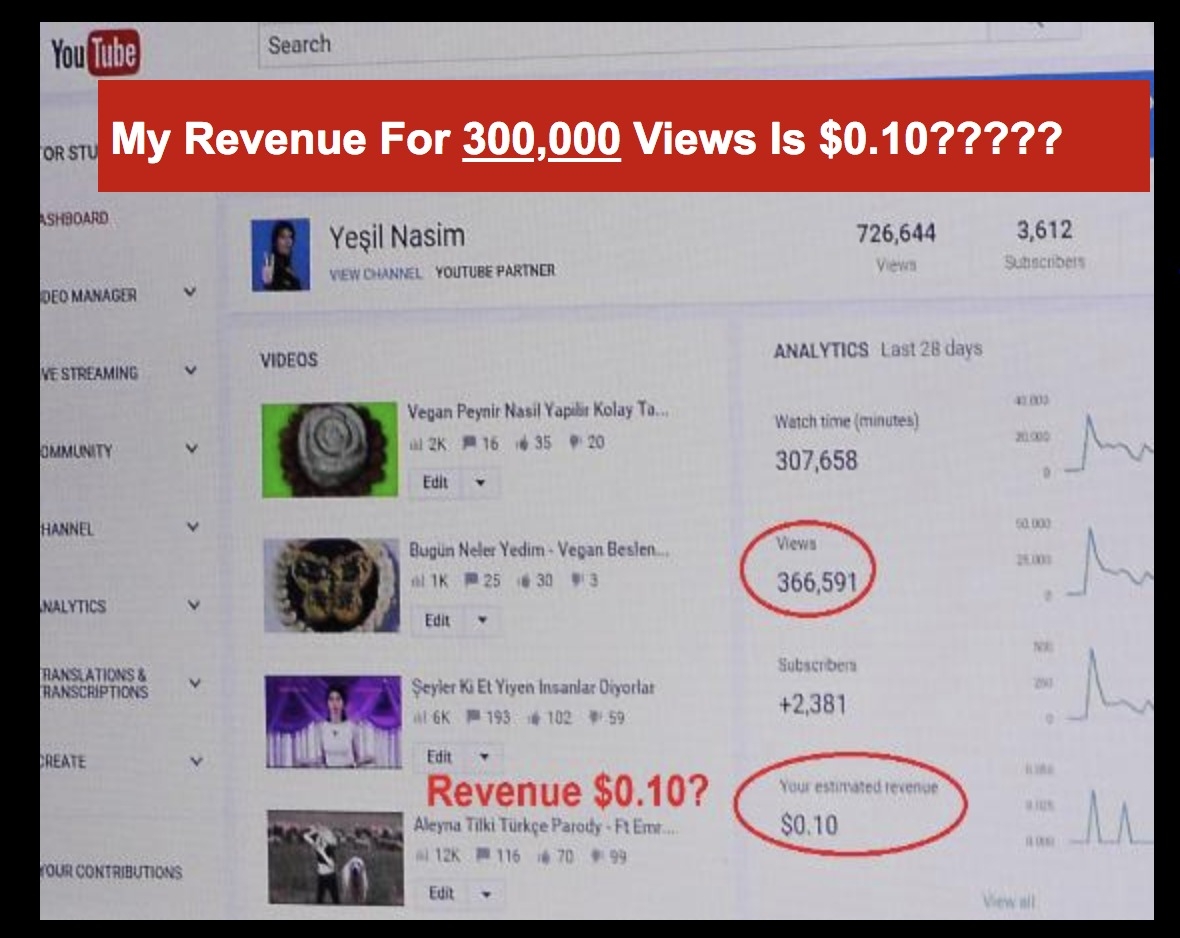Click Edit for Vegan Peynir video

[436, 483]
